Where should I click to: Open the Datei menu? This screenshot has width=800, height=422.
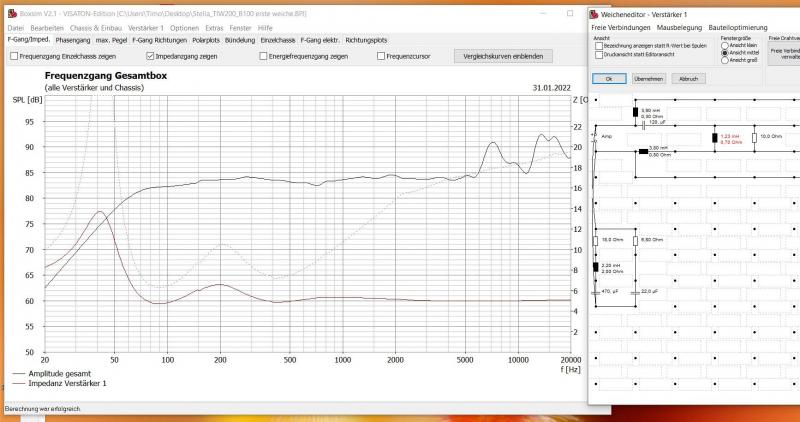pyautogui.click(x=15, y=28)
